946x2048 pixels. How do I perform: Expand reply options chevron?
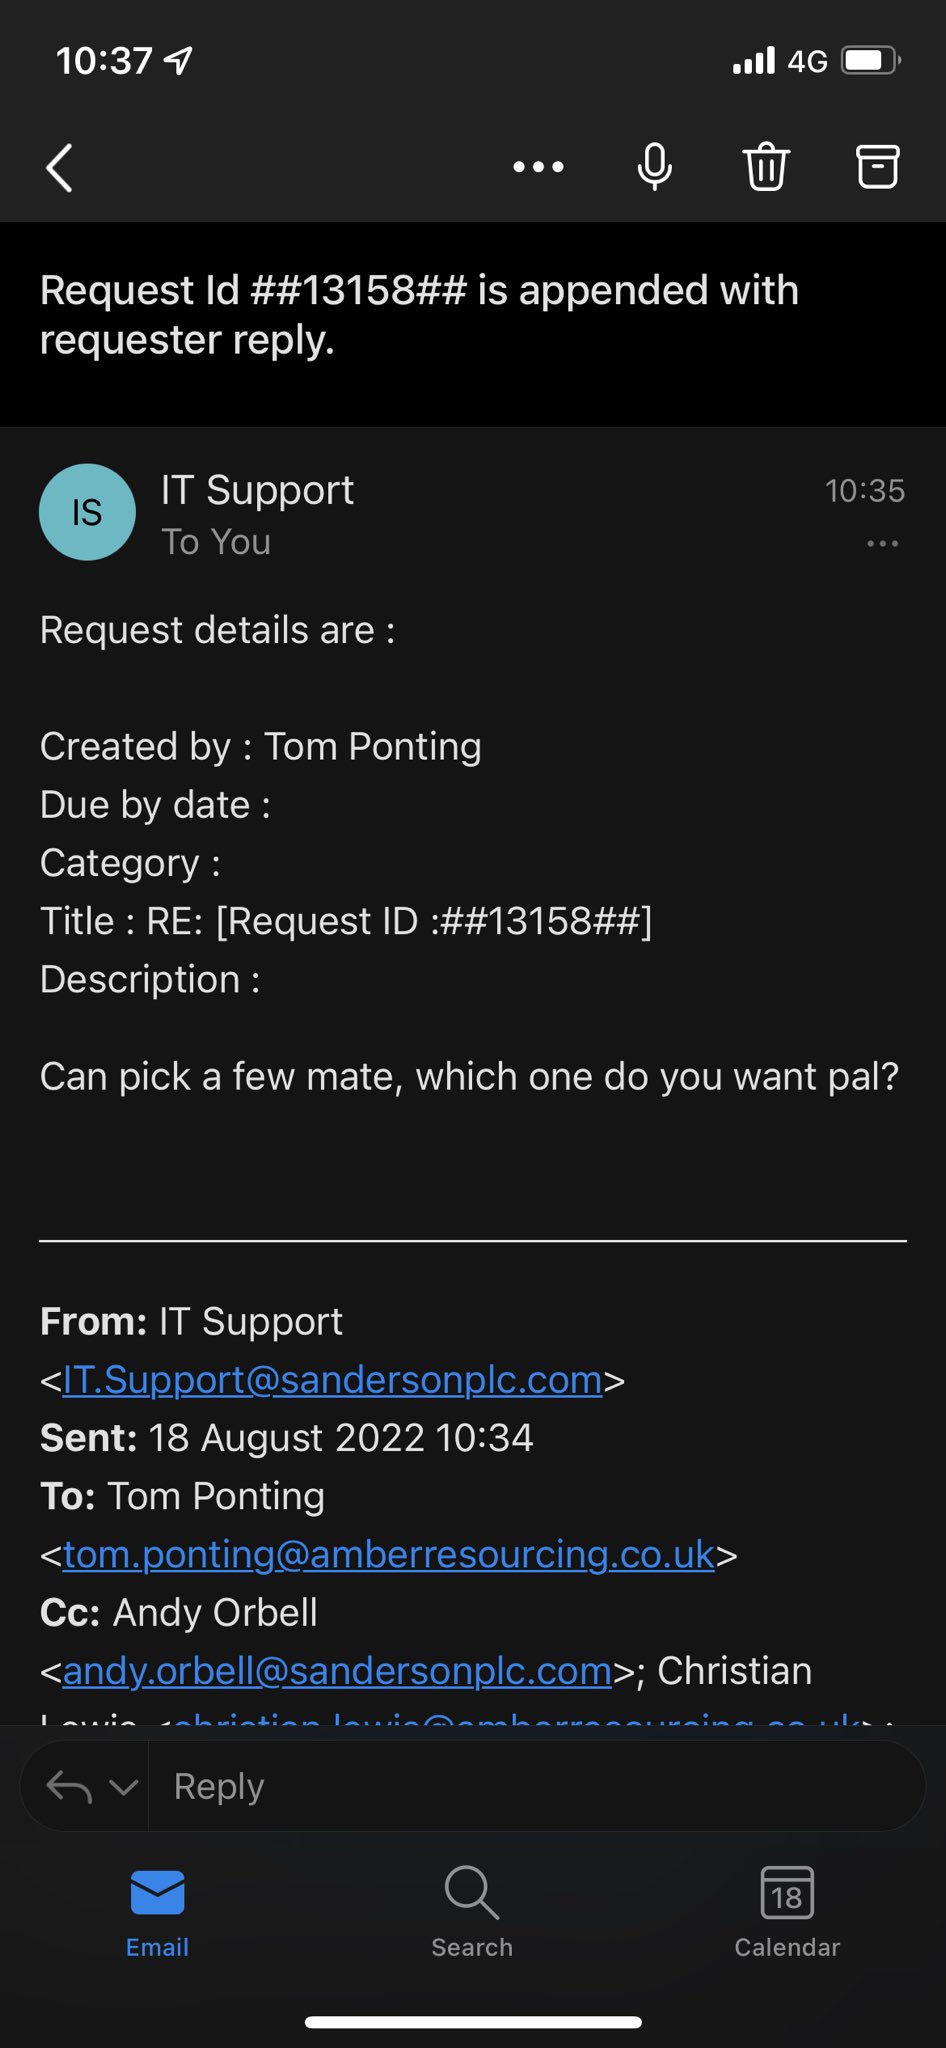click(123, 1786)
